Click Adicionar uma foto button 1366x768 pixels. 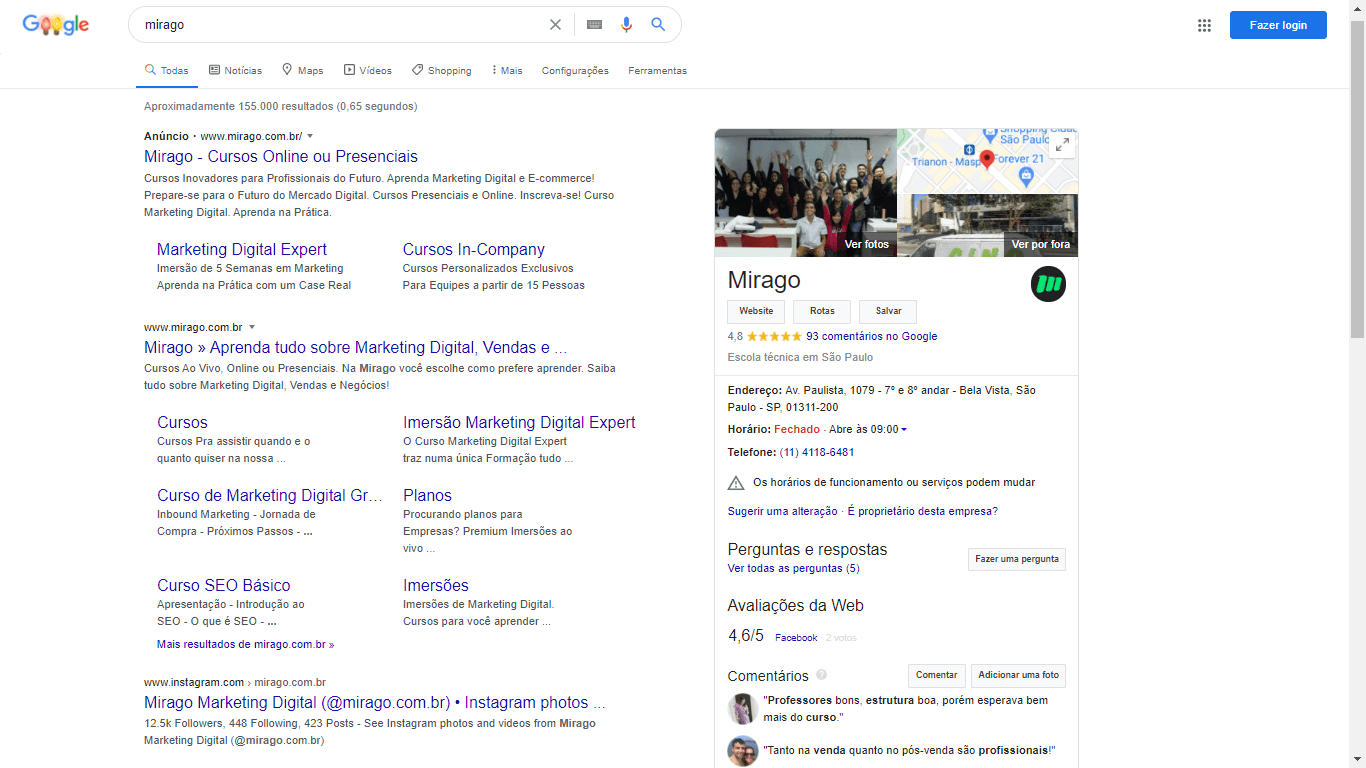click(1018, 675)
